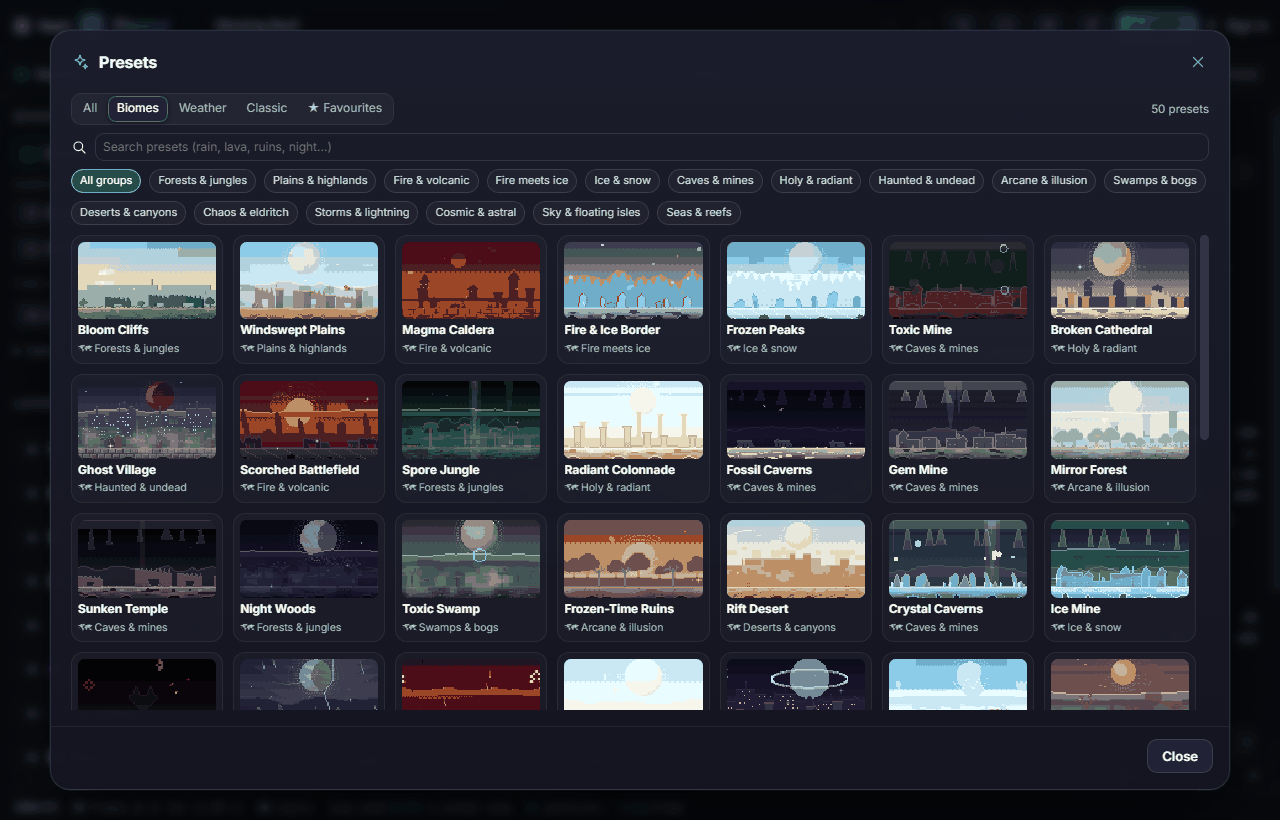1280x820 pixels.
Task: Toggle the Fire & volcanic filter chip
Action: click(431, 181)
